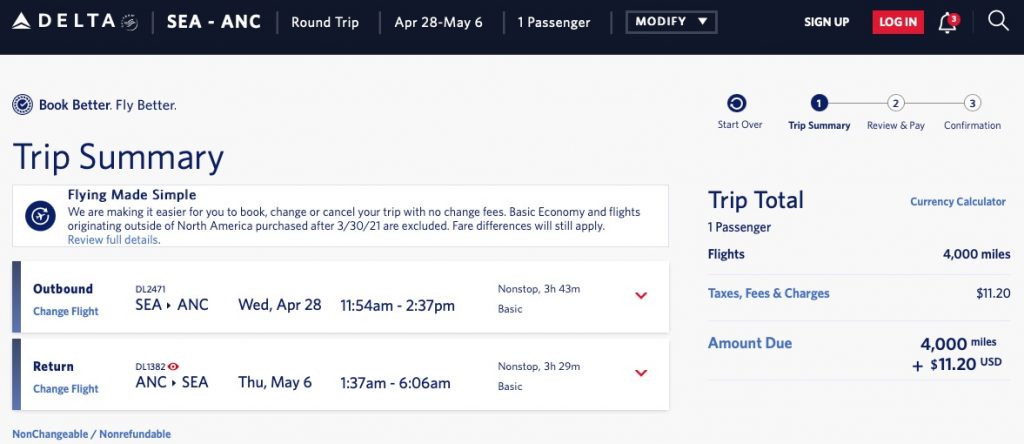The width and height of the screenshot is (1024, 444).
Task: Change the Outbound flight
Action: coord(66,312)
